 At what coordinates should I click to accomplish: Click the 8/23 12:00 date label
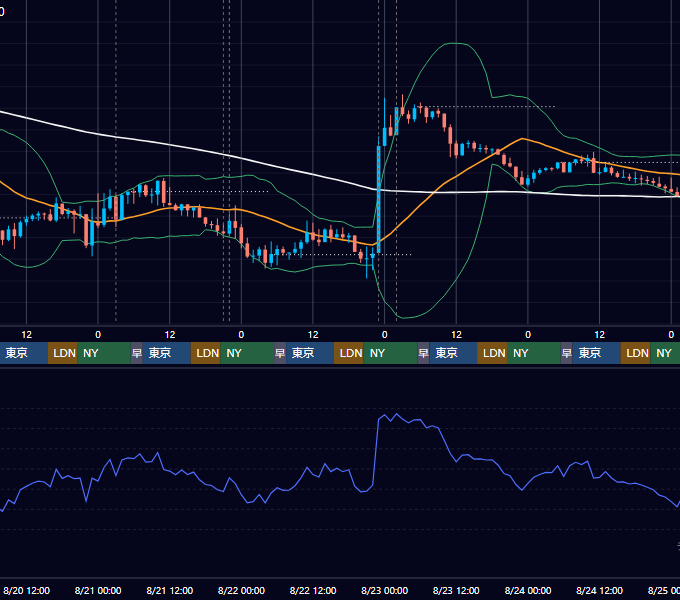click(456, 590)
